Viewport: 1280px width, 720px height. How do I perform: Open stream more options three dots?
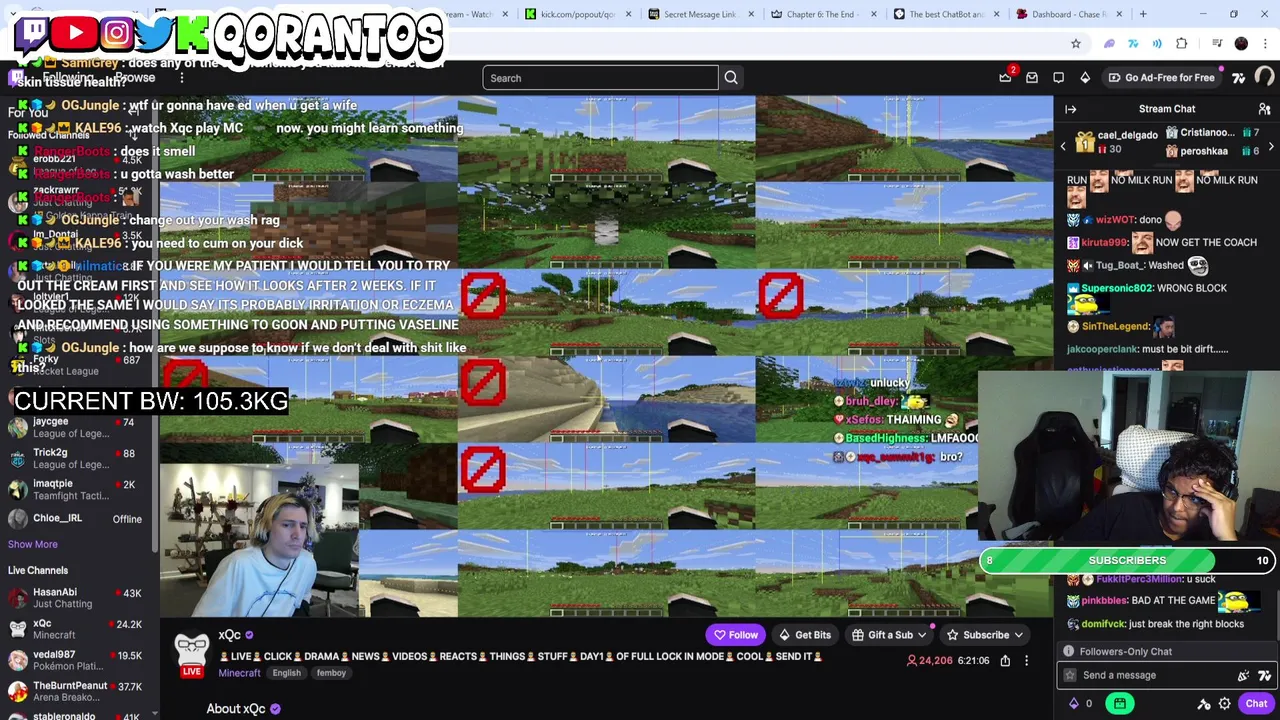[x=1026, y=661]
